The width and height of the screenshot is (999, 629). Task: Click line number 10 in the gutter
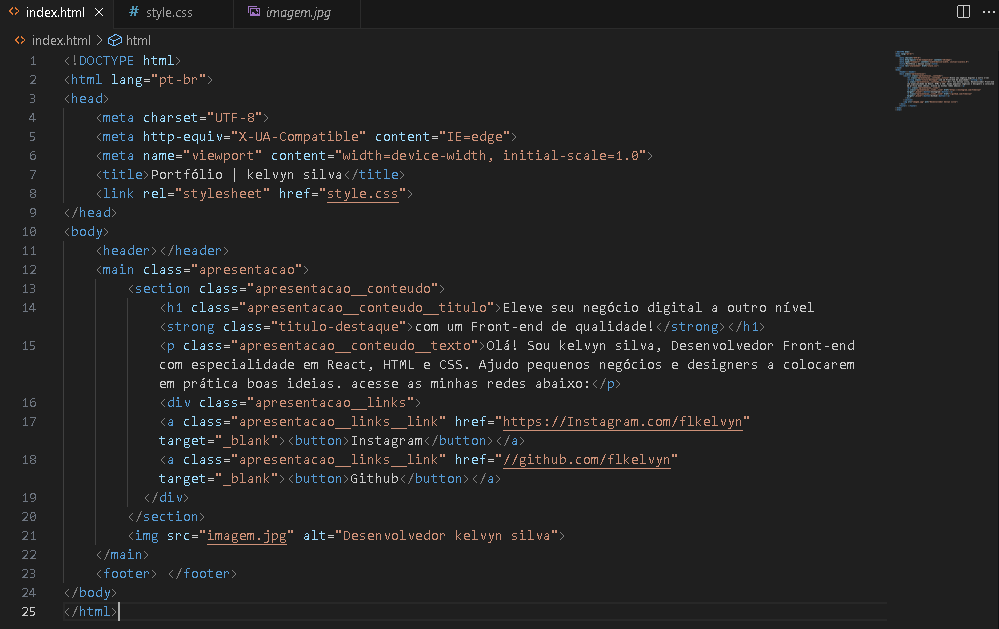pos(29,232)
